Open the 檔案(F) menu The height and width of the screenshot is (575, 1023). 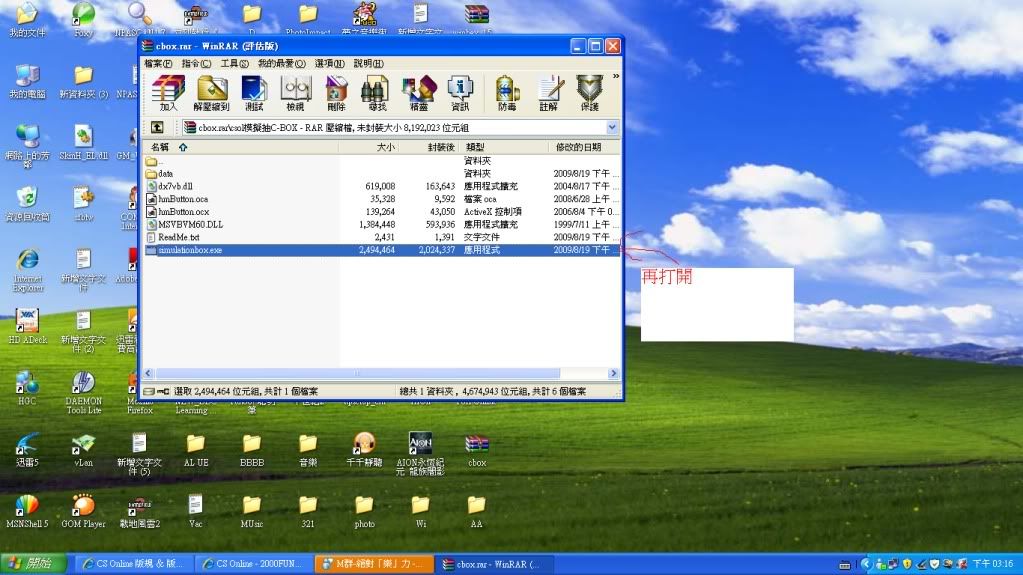(x=157, y=63)
